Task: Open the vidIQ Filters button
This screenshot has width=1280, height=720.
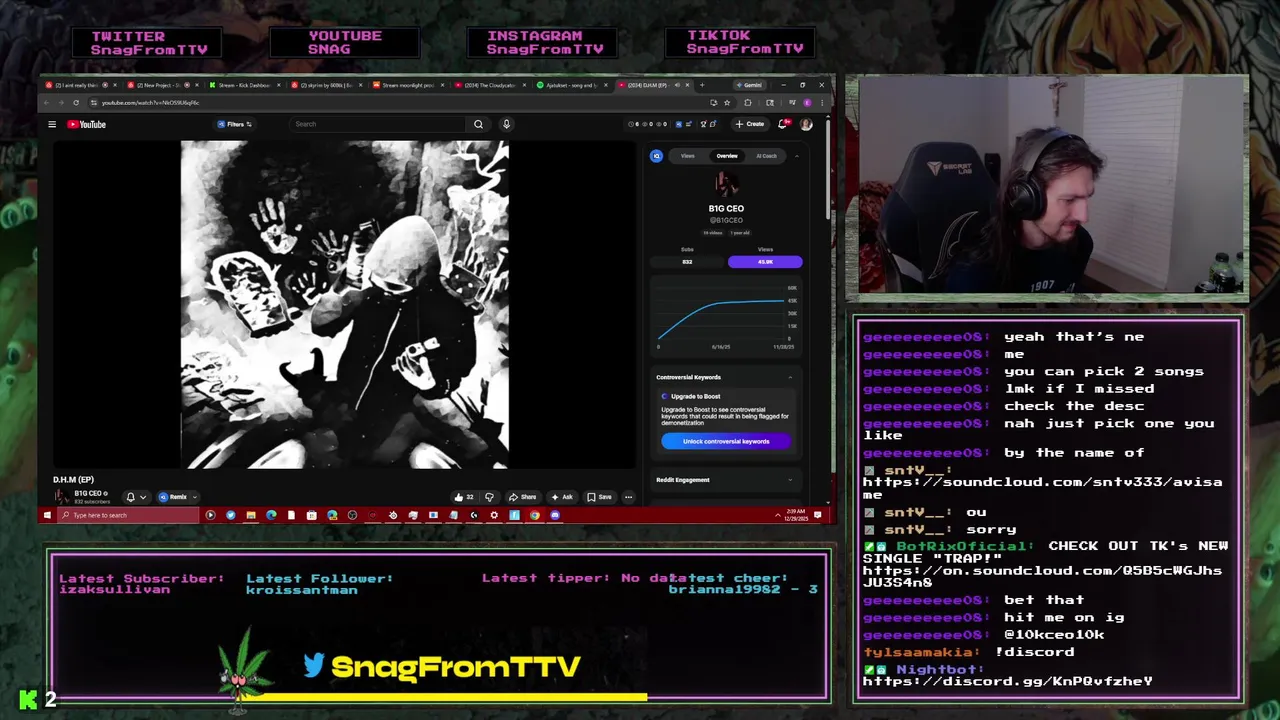Action: pyautogui.click(x=234, y=124)
